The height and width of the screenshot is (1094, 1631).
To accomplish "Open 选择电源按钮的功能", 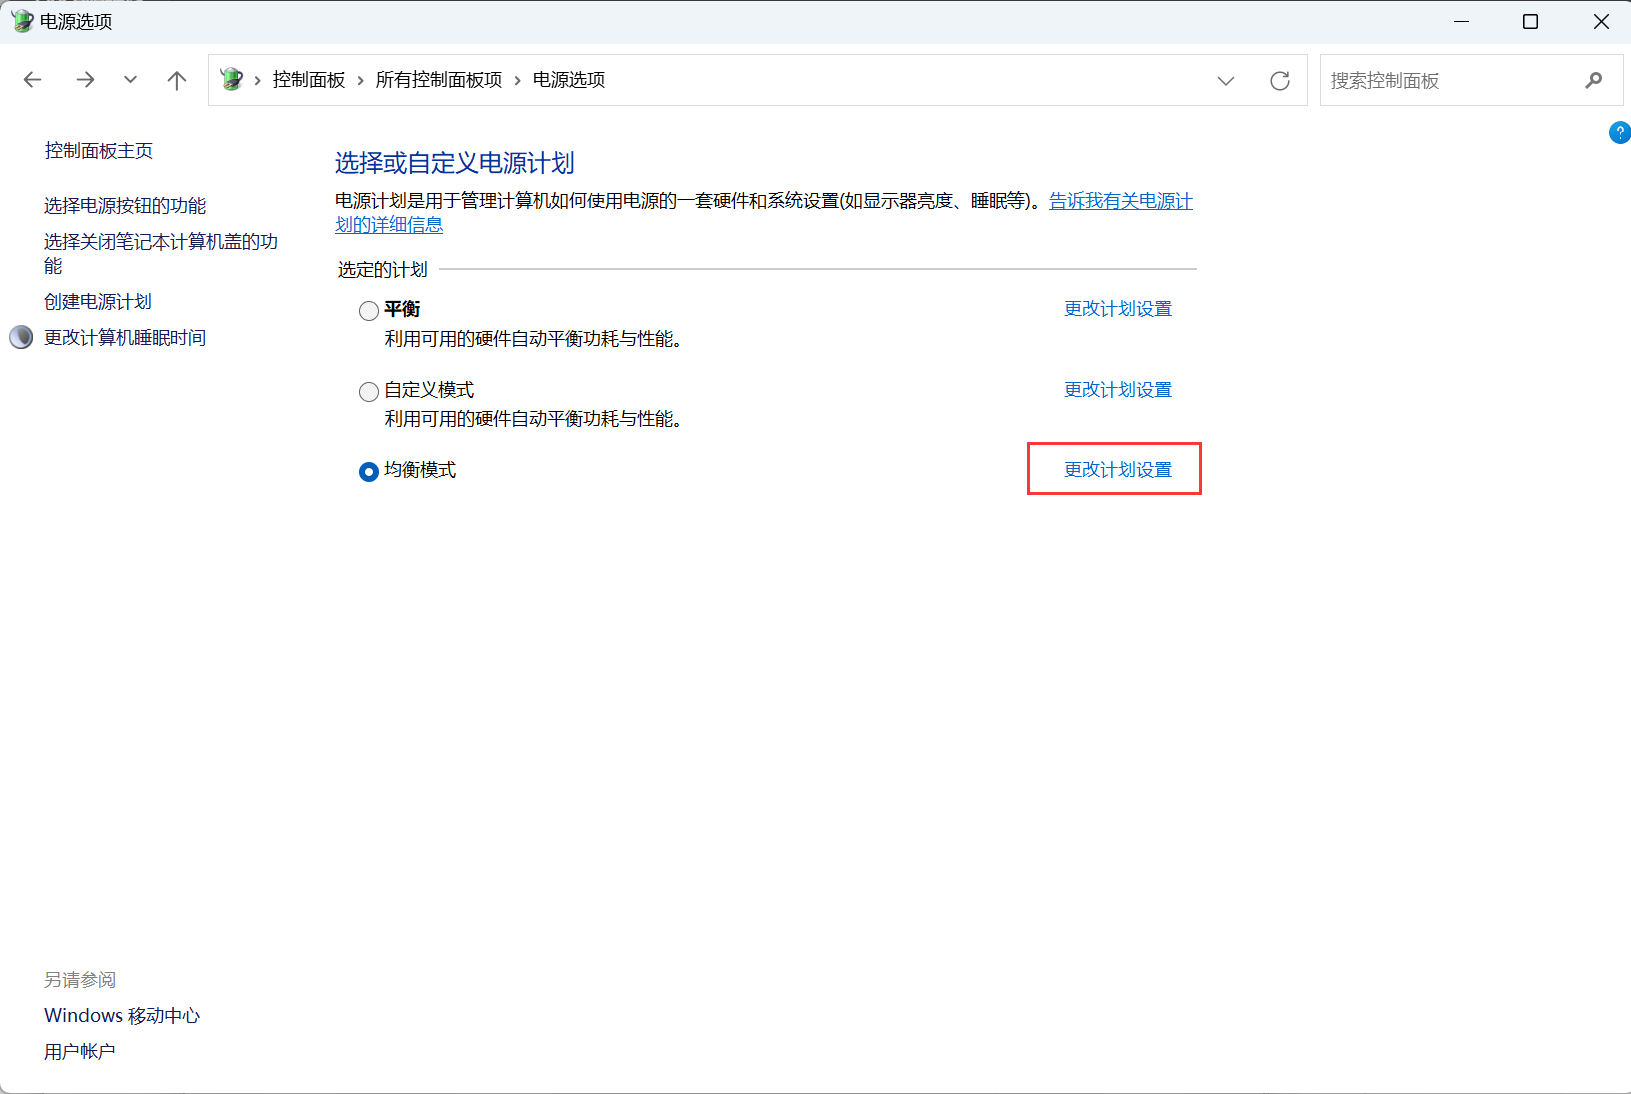I will 125,206.
